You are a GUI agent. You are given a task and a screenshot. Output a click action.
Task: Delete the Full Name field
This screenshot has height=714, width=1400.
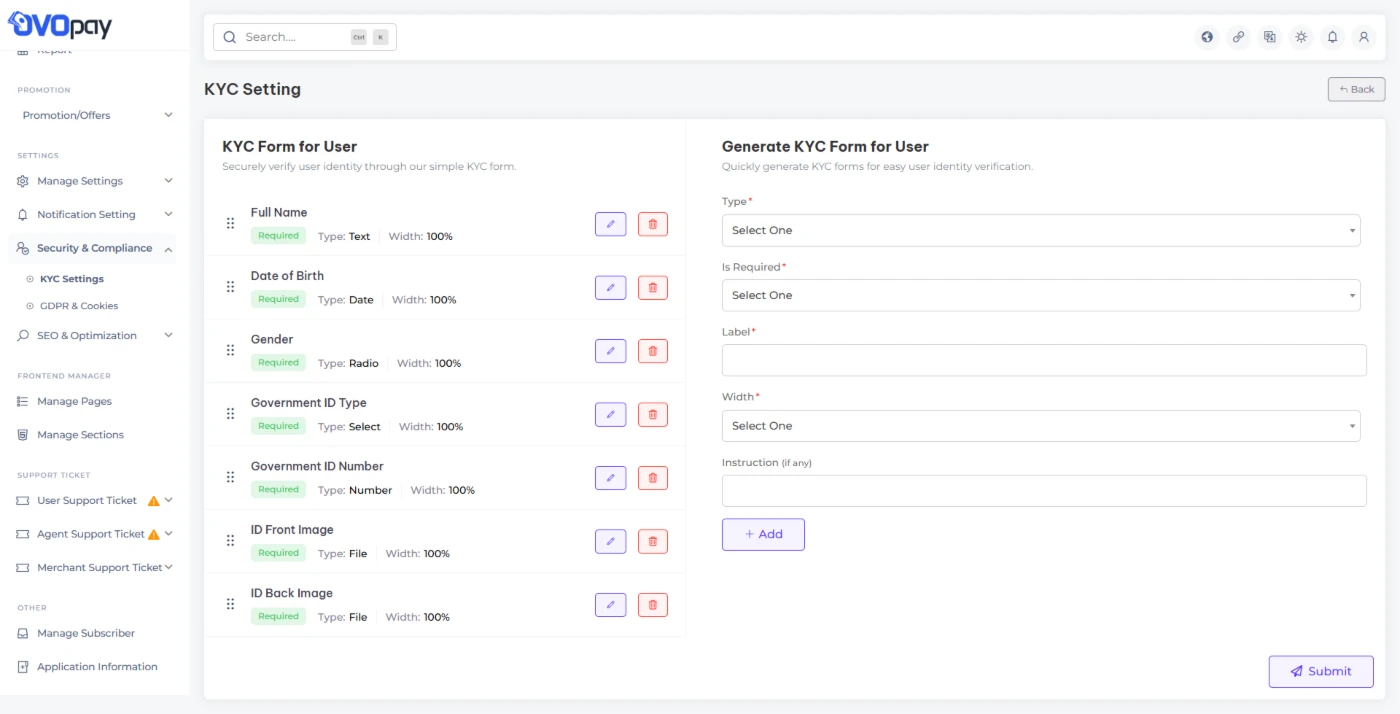pyautogui.click(x=652, y=224)
